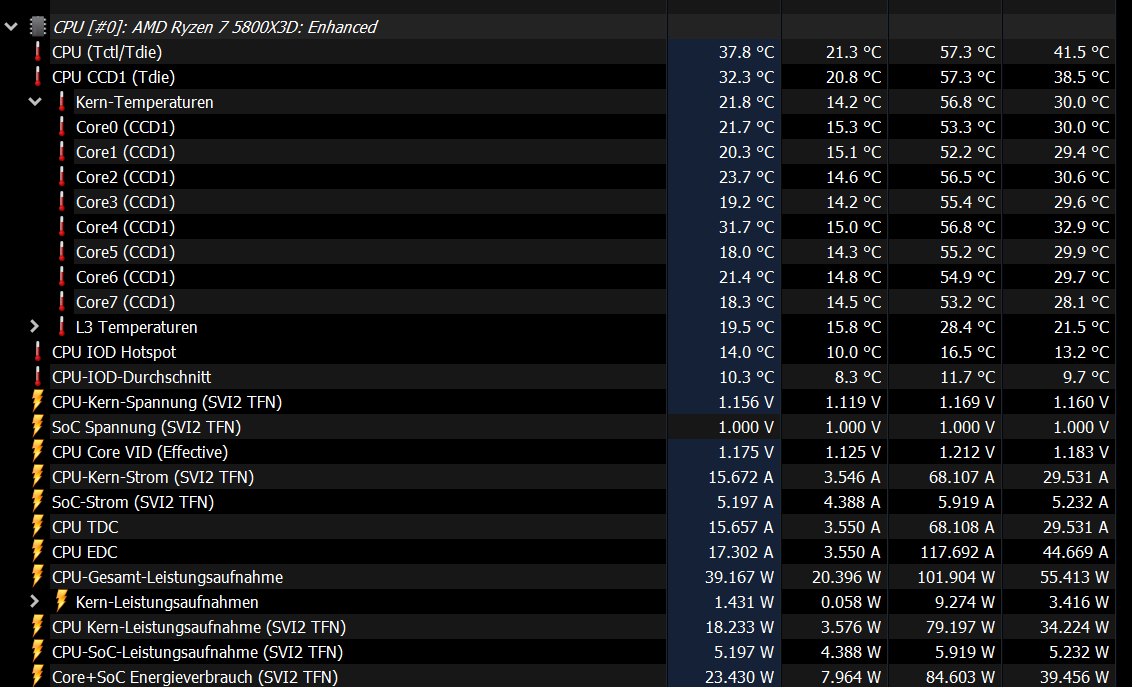Select the CPU TDC row label
The width and height of the screenshot is (1132, 687).
click(x=85, y=528)
